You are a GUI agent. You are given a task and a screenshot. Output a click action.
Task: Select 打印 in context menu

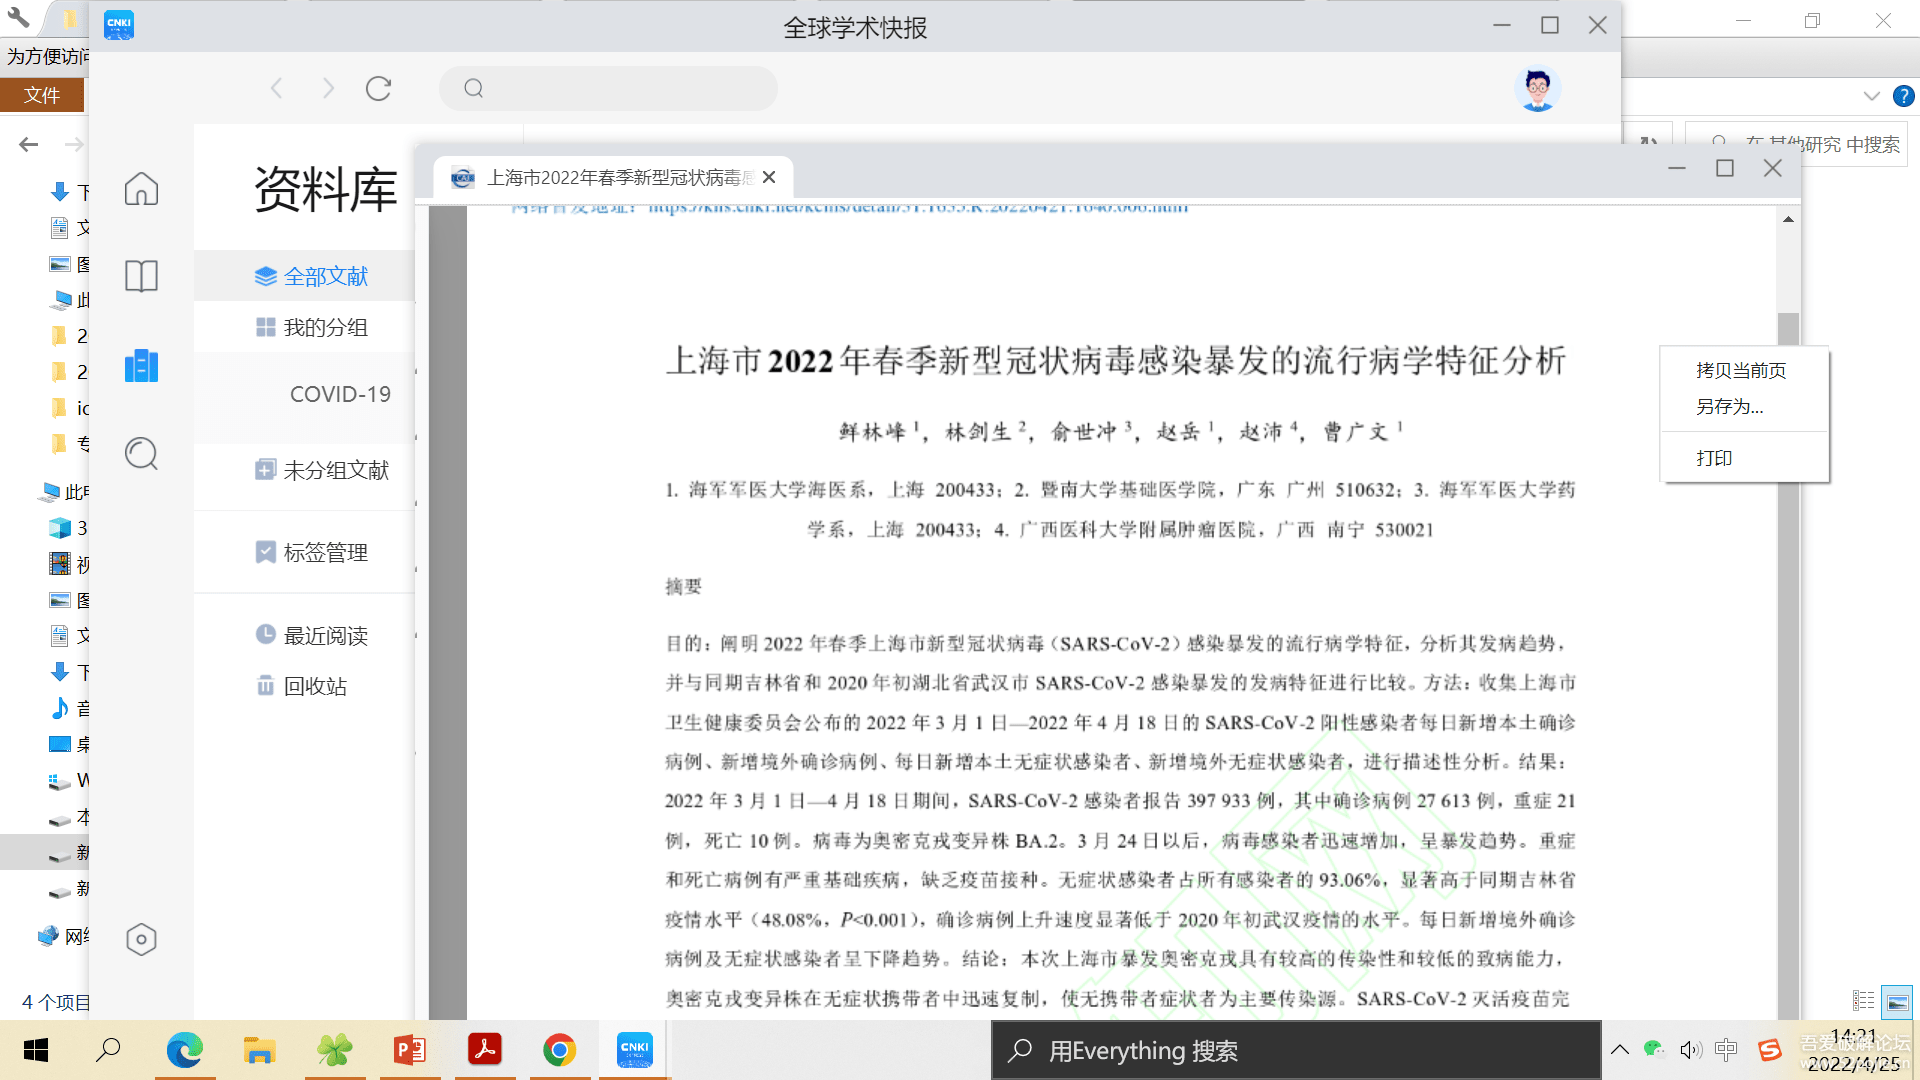tap(1714, 458)
